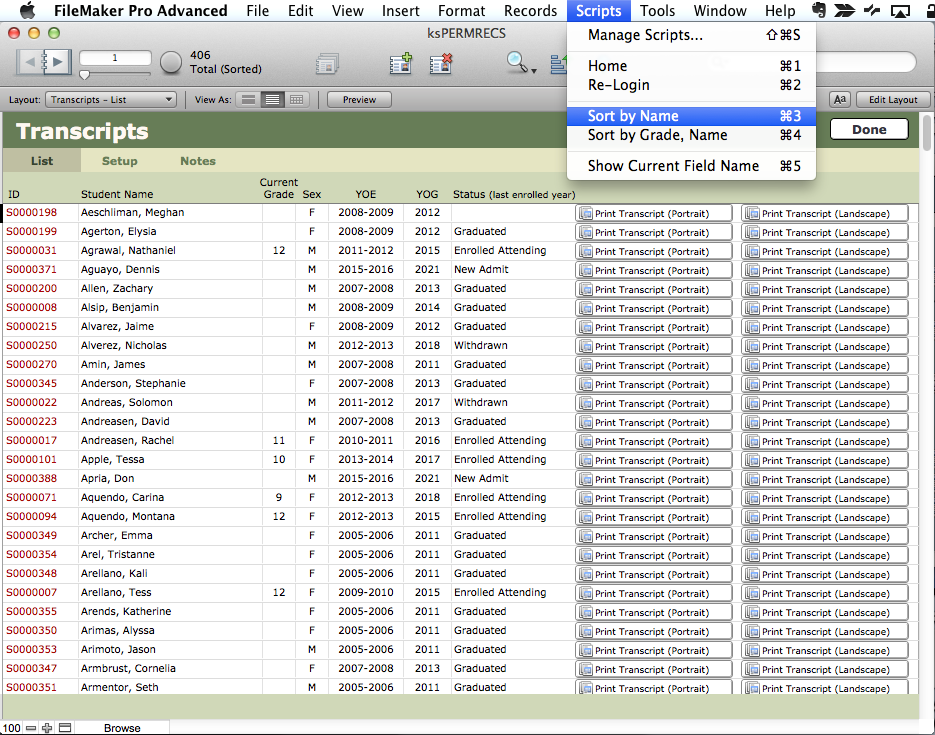The height and width of the screenshot is (735, 935).
Task: Click the Show All records icon
Action: tap(327, 64)
